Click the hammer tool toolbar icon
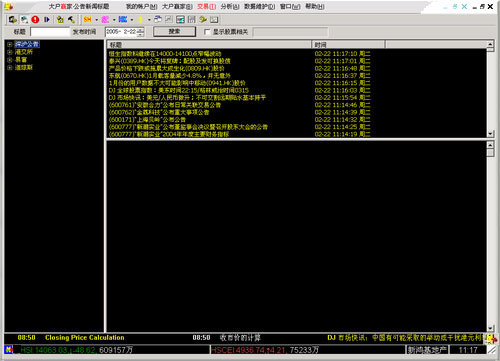This screenshot has height=361, width=500. click(x=71, y=20)
